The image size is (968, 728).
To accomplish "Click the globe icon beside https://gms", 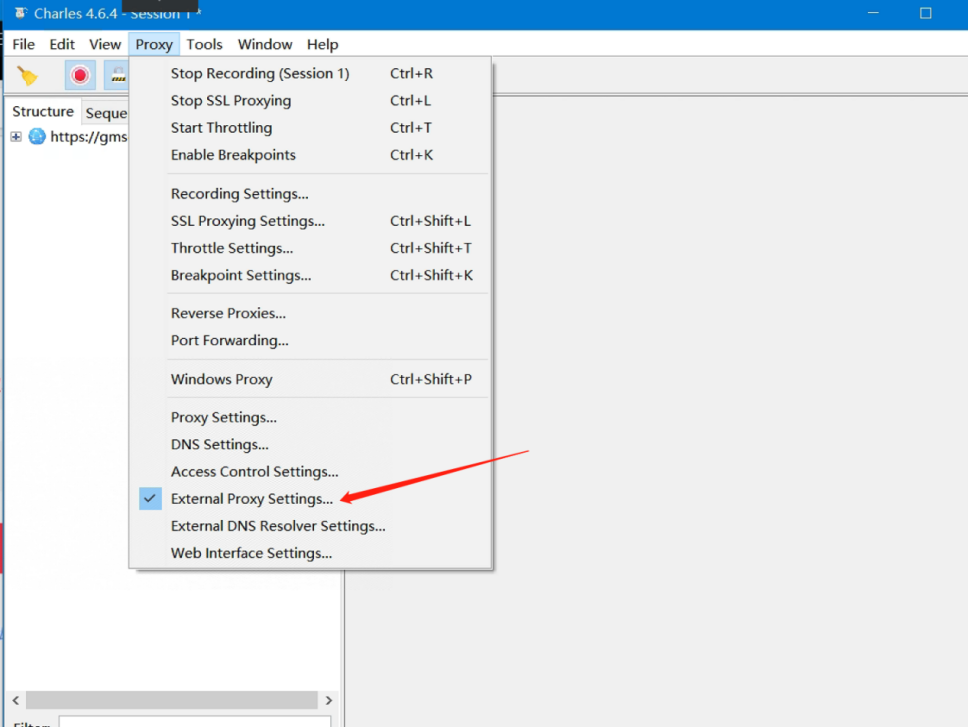I will click(37, 136).
